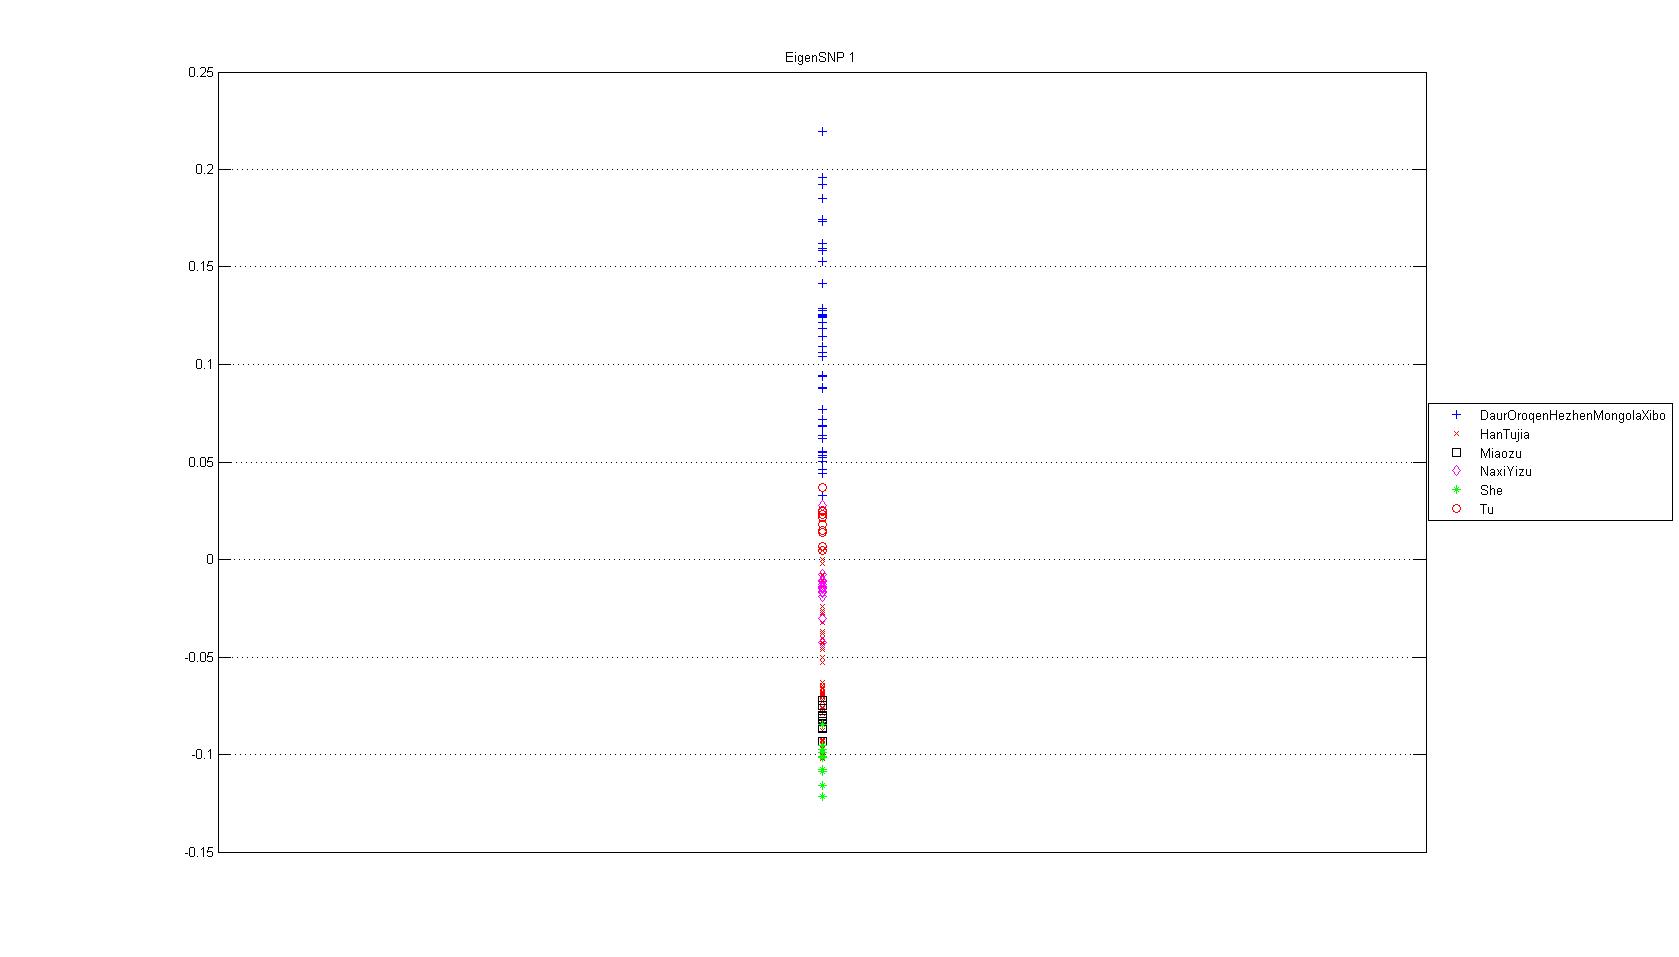1679x957 pixels.
Task: Click the red x legend marker
Action: [x=1456, y=434]
